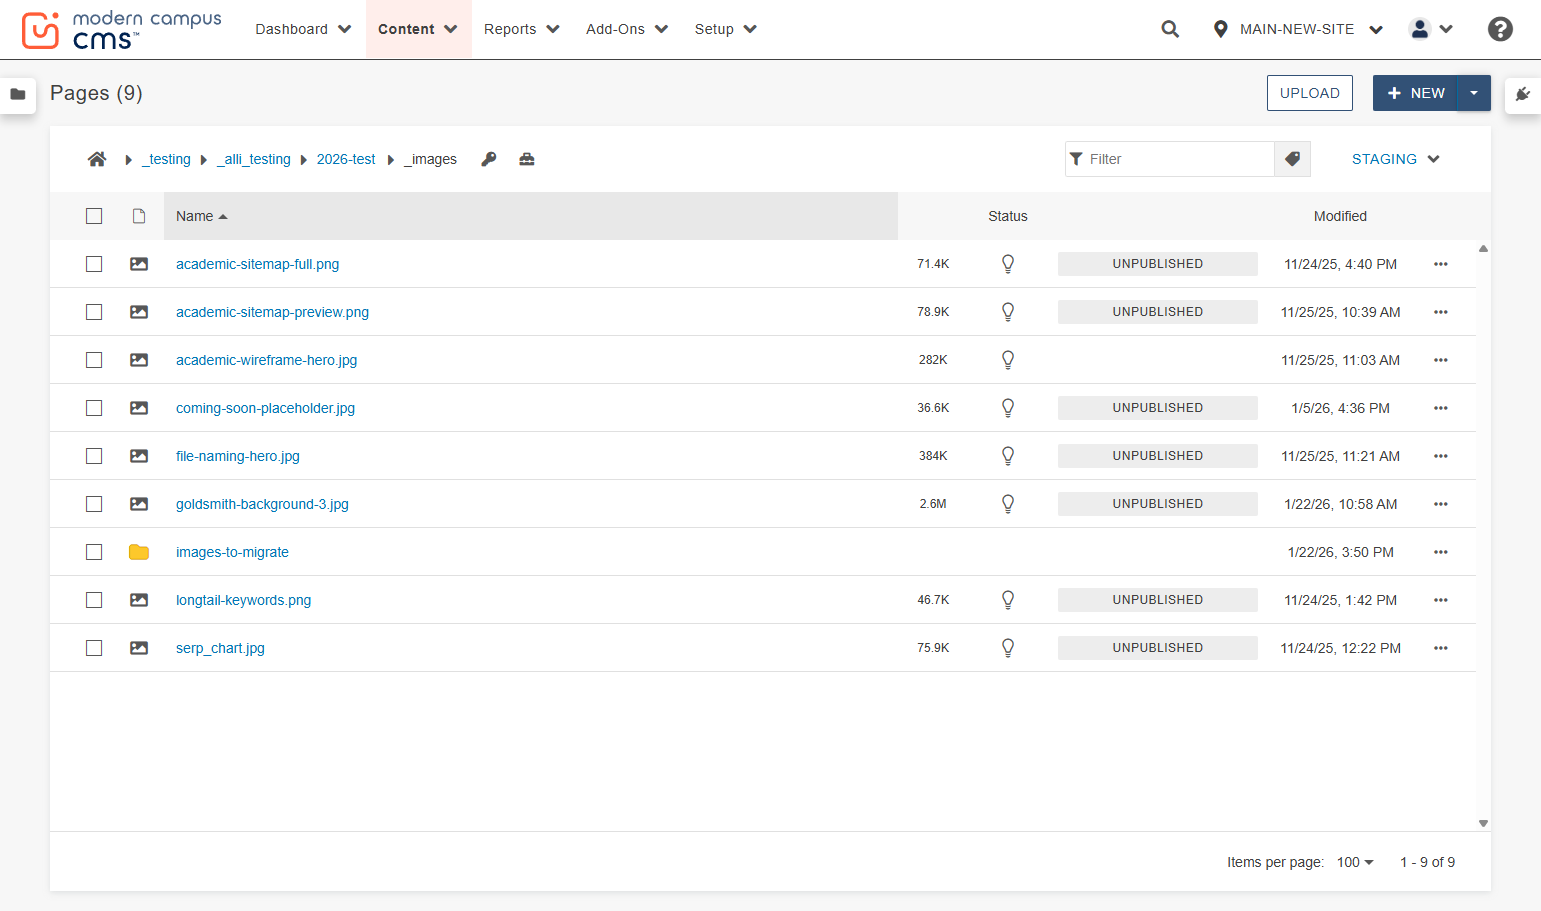Click the Modern Campus CMS logo

(122, 30)
